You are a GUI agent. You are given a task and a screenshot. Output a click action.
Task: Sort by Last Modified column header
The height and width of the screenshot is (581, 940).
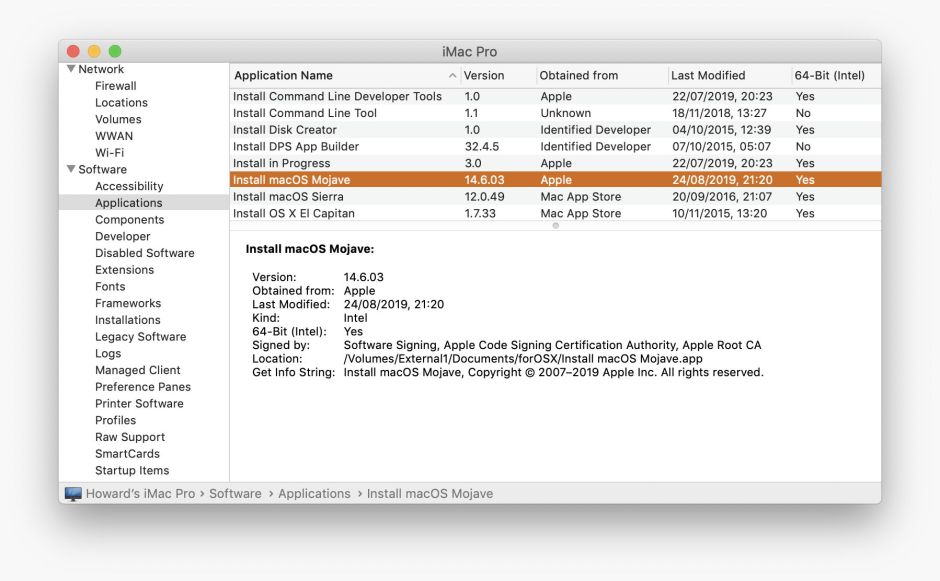point(708,76)
